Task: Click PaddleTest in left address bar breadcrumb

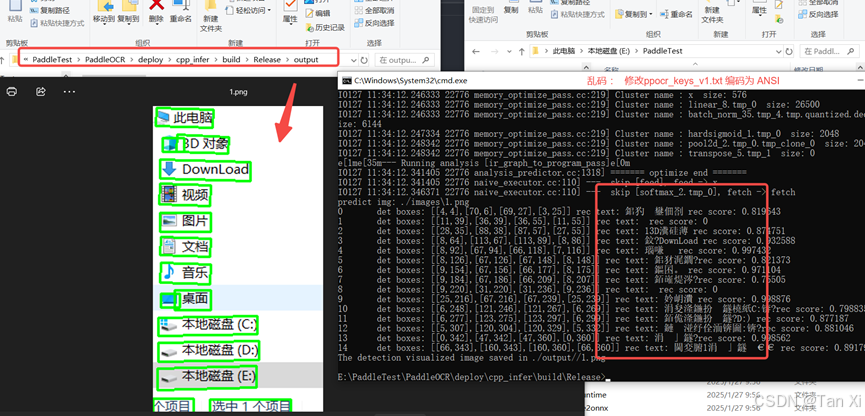Action: pyautogui.click(x=52, y=60)
